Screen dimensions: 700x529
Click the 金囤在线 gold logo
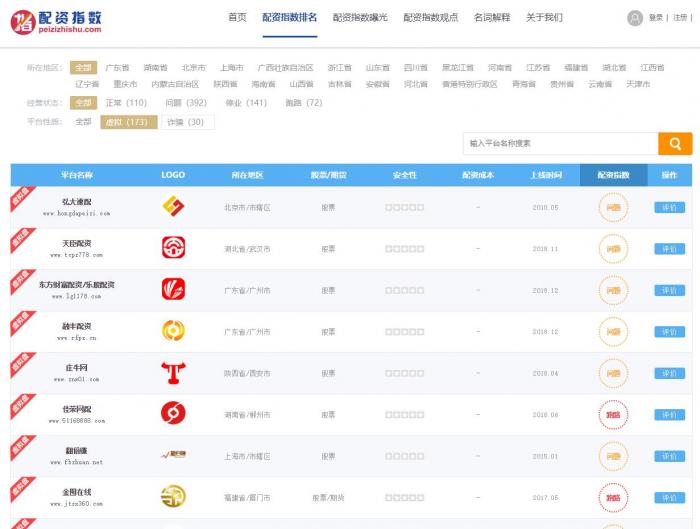pos(173,497)
